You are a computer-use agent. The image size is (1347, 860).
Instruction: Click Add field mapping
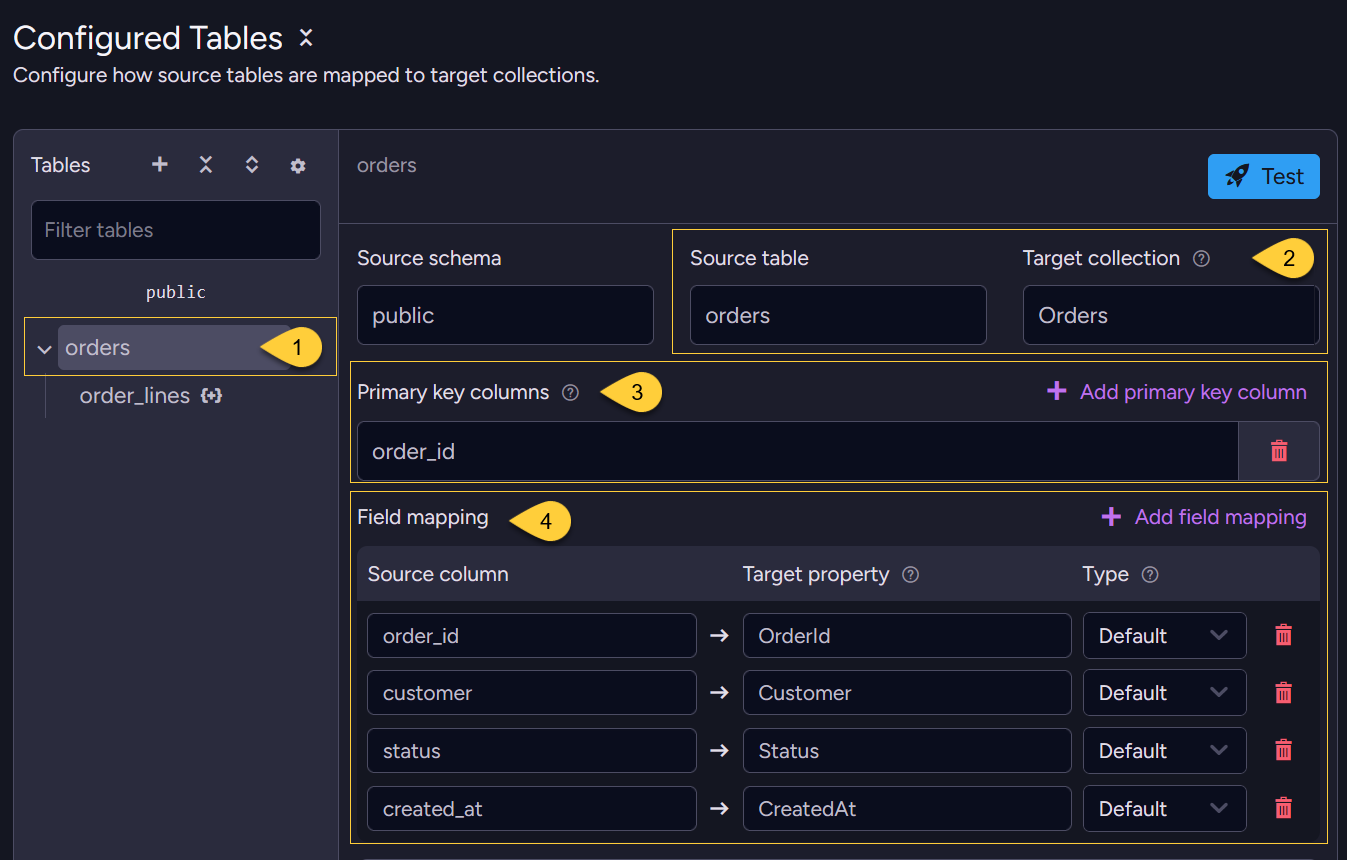pos(1204,517)
